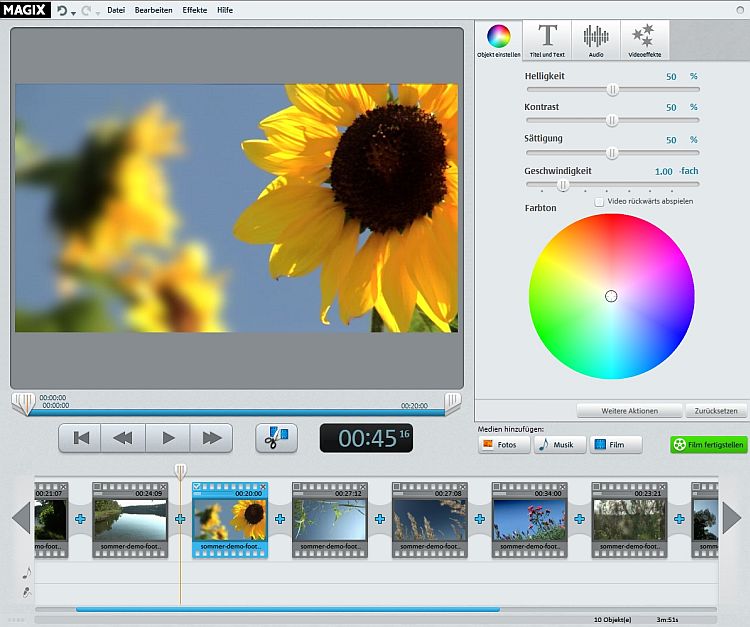Remove the lake clip using its X
The width and height of the screenshot is (750, 627).
(x=164, y=487)
